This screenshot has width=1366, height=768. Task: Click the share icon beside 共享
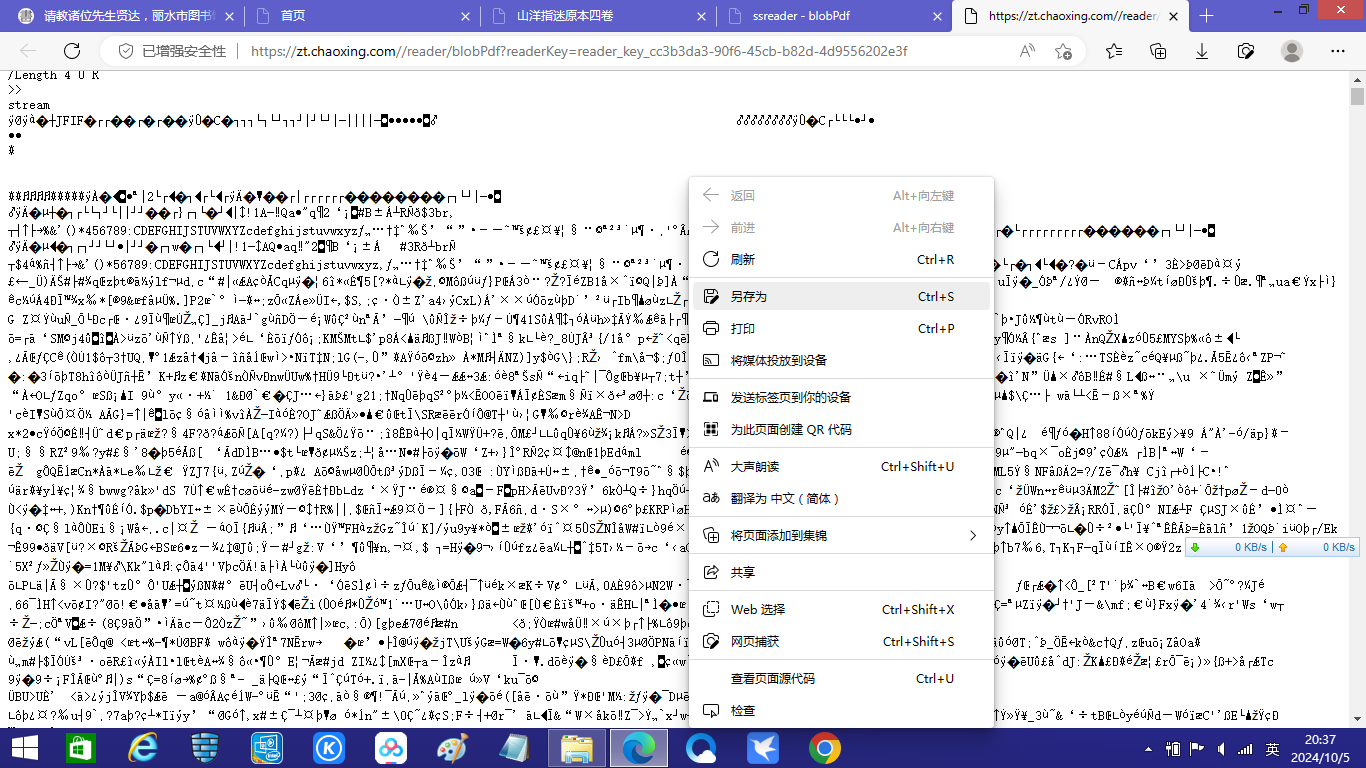click(711, 572)
